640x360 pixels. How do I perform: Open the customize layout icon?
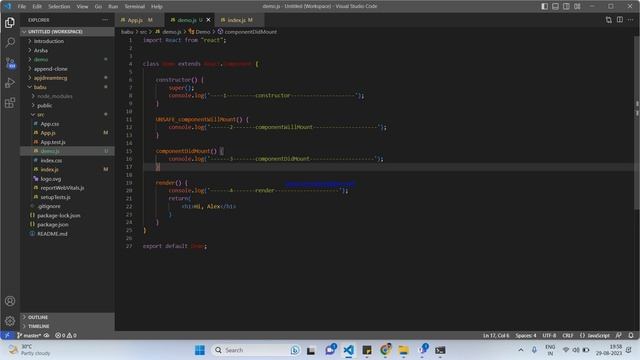(577, 6)
